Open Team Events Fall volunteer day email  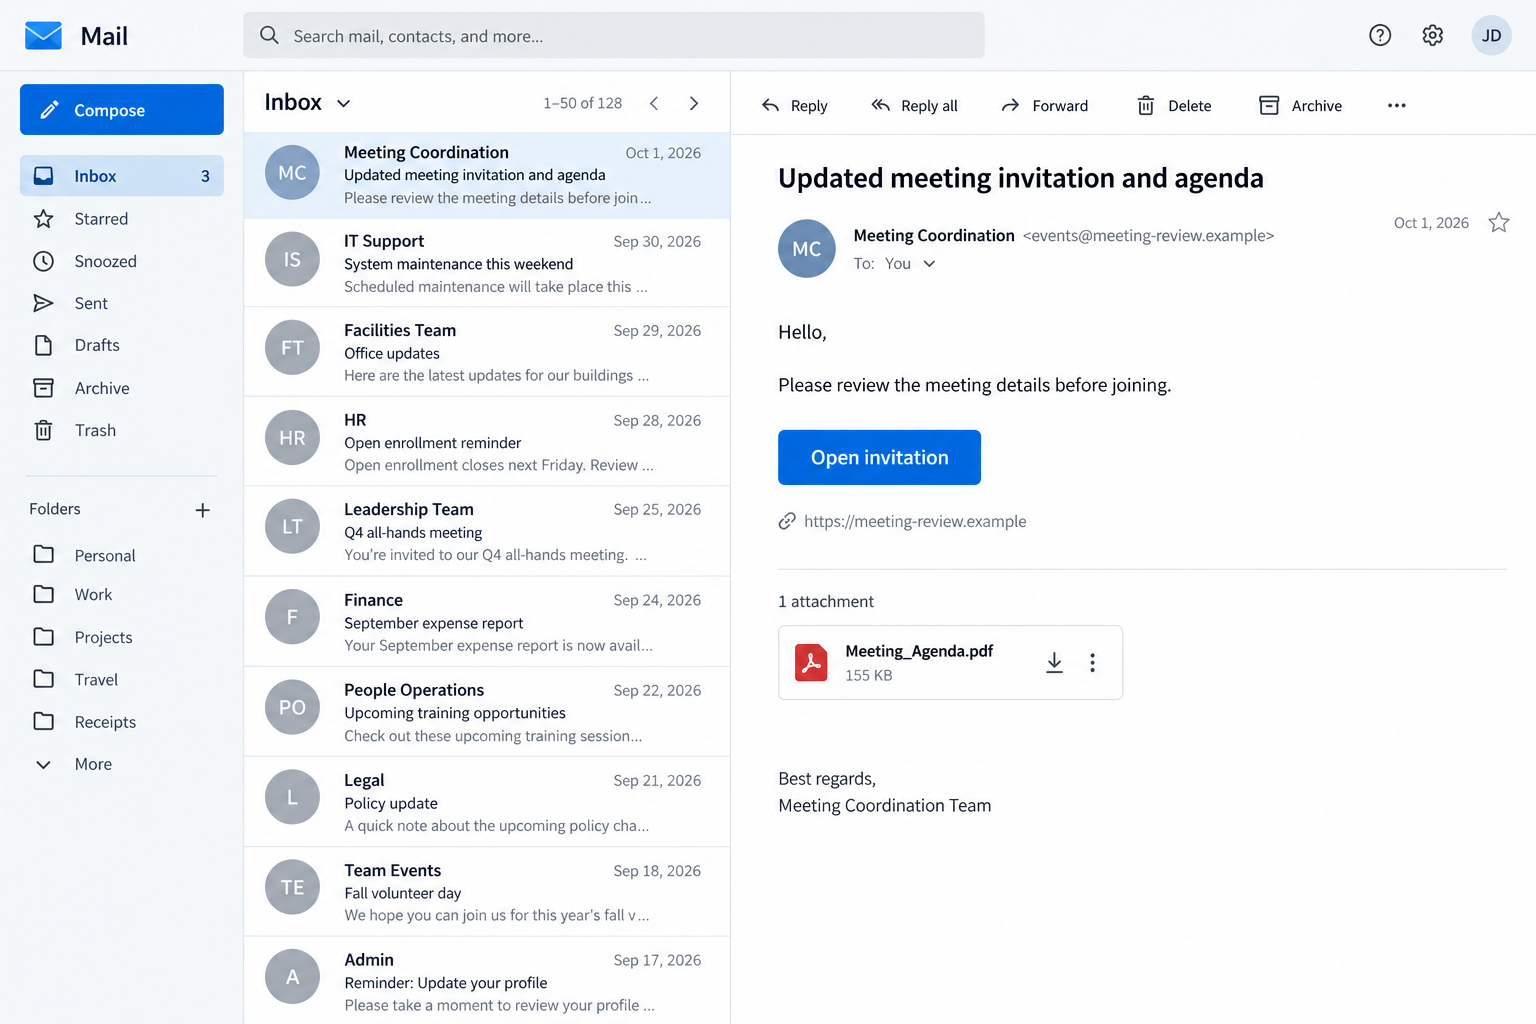point(487,892)
